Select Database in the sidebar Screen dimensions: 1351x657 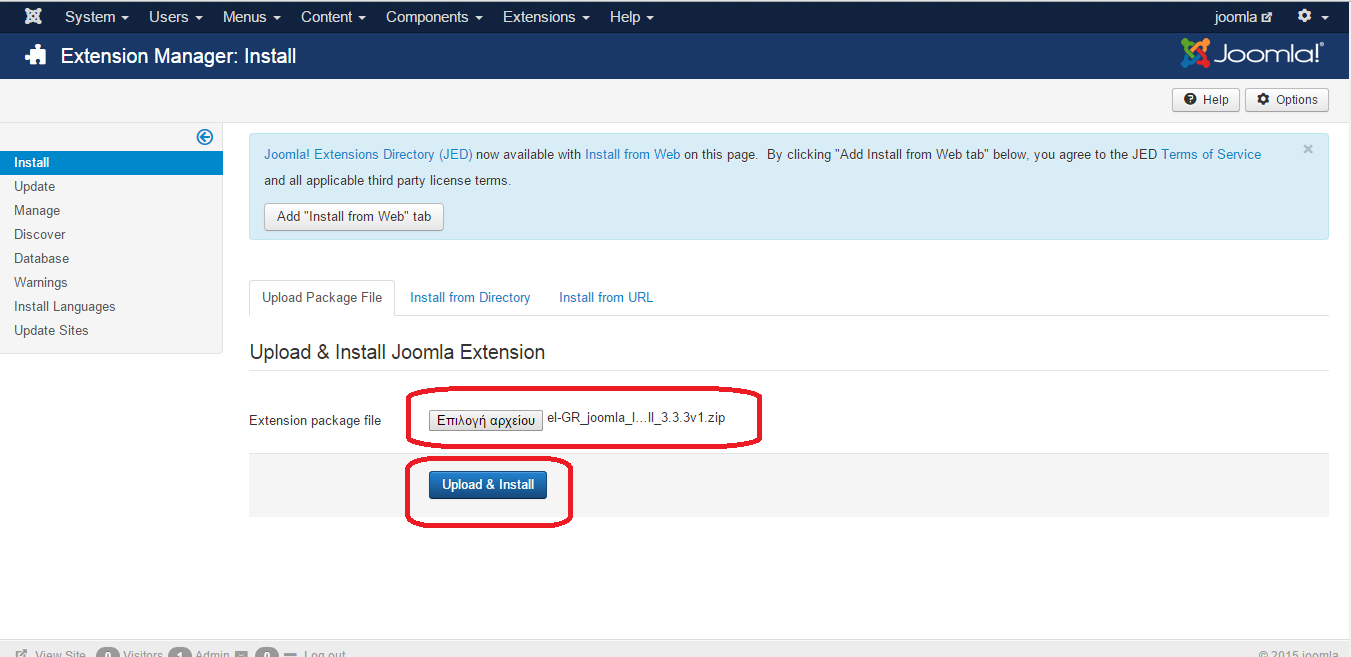coord(111,259)
